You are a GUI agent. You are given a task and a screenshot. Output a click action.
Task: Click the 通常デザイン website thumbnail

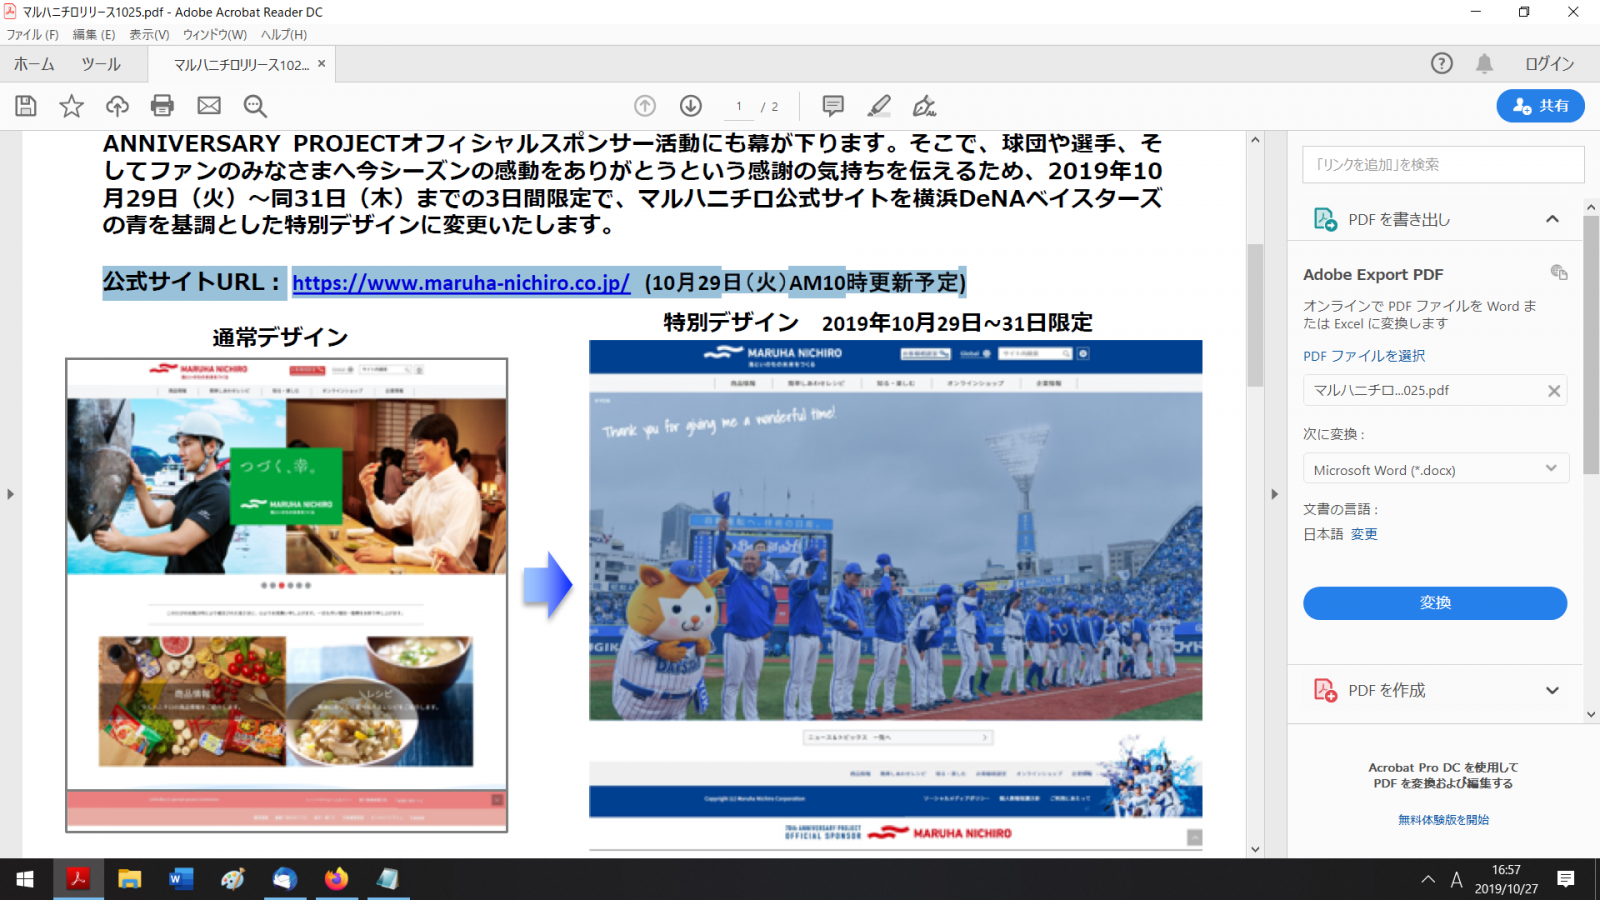coord(287,595)
